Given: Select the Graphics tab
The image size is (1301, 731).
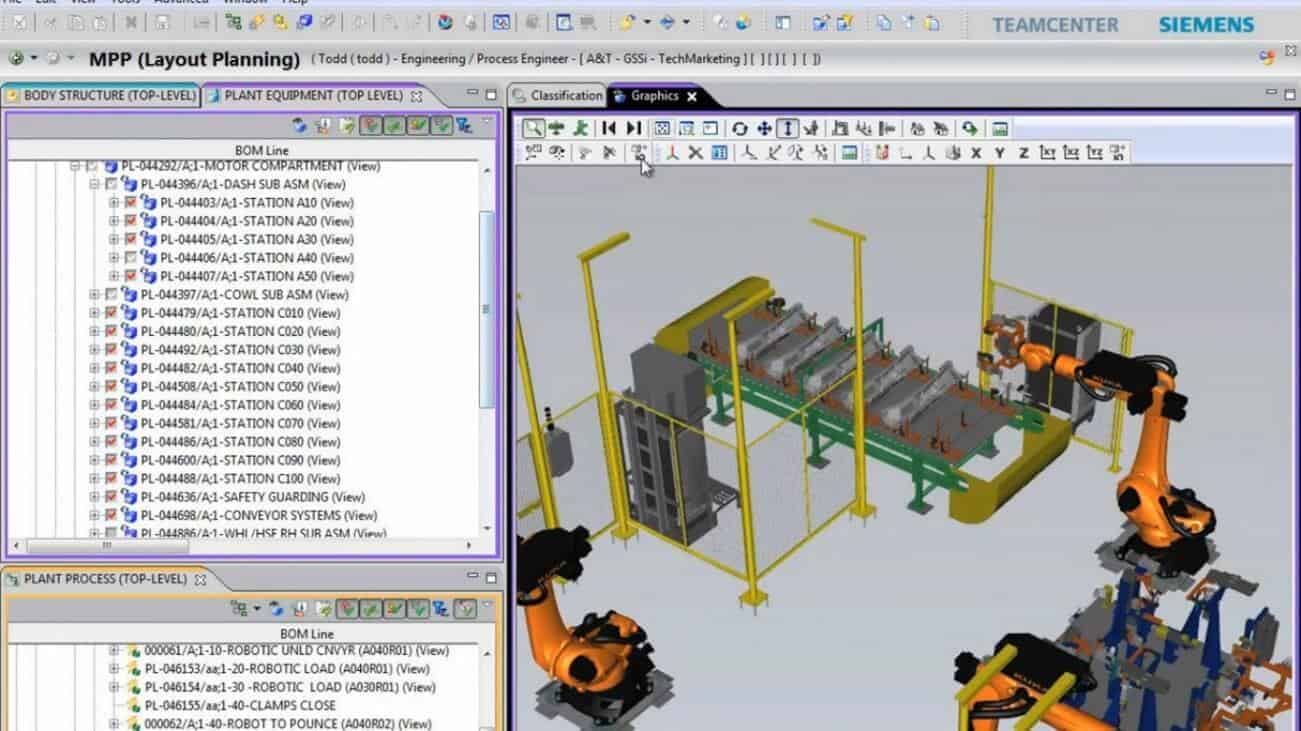Looking at the screenshot, I should click(x=654, y=96).
